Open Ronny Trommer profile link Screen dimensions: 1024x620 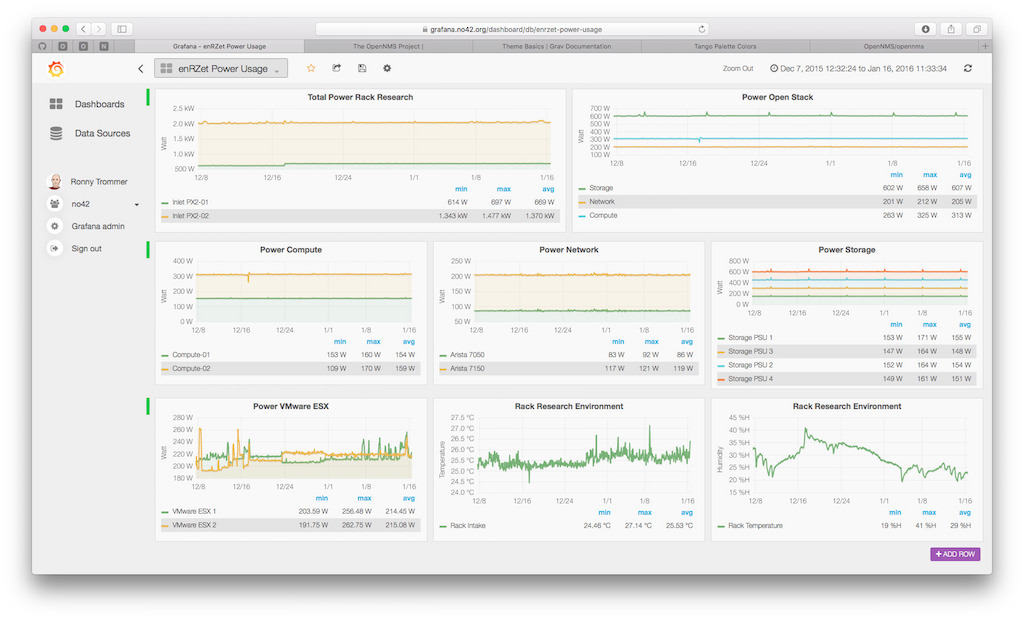coord(99,182)
